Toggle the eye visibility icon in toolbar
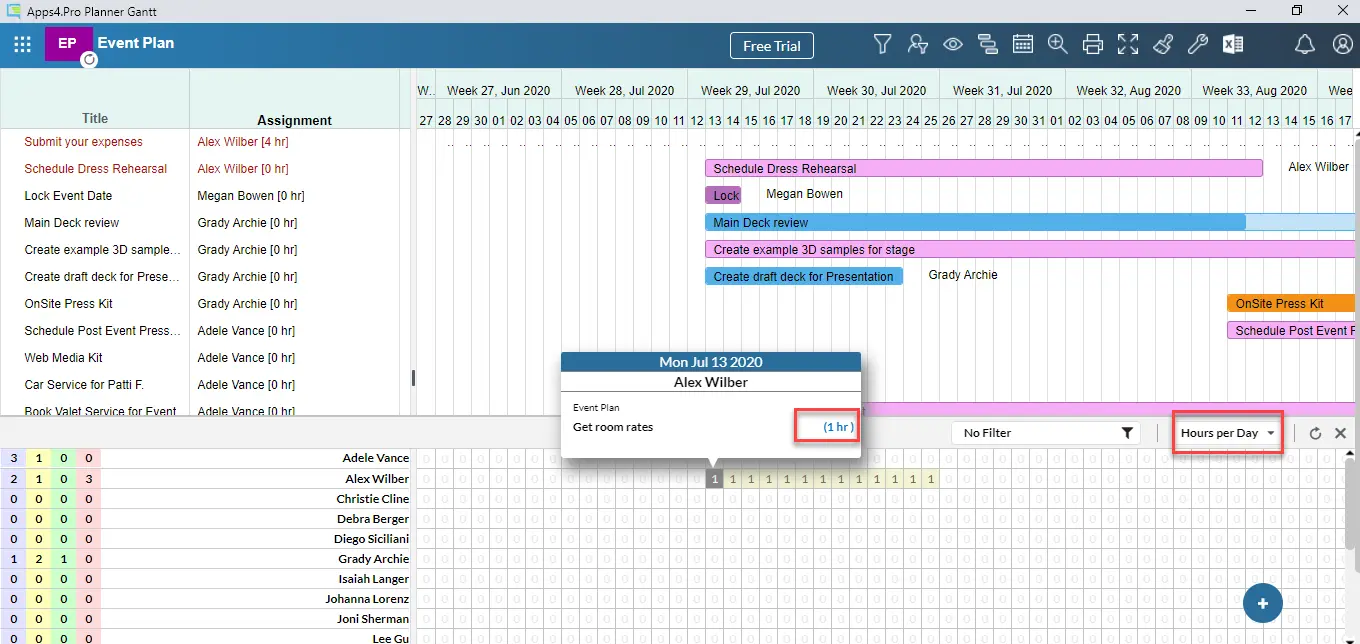Image resolution: width=1360 pixels, height=644 pixels. pyautogui.click(x=952, y=44)
